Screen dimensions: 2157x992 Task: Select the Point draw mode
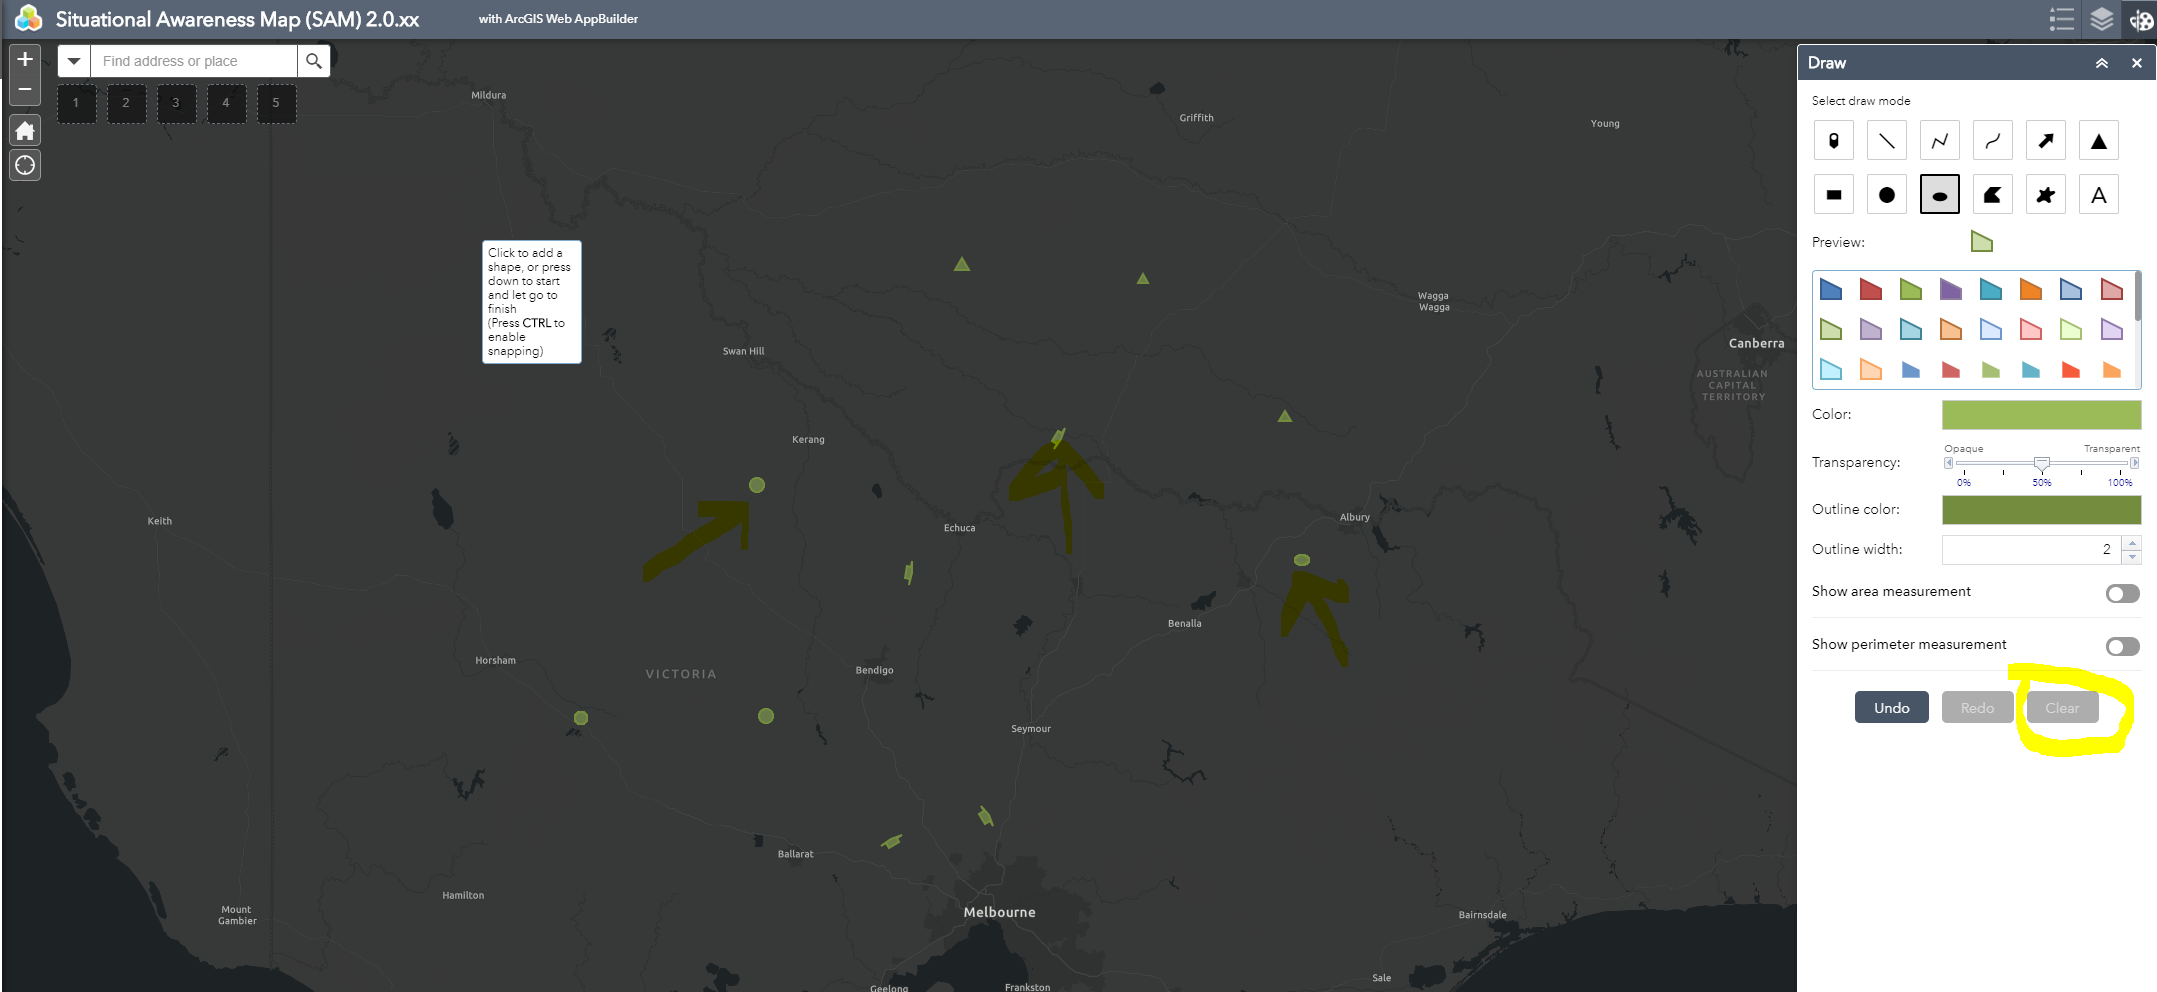click(x=1834, y=140)
